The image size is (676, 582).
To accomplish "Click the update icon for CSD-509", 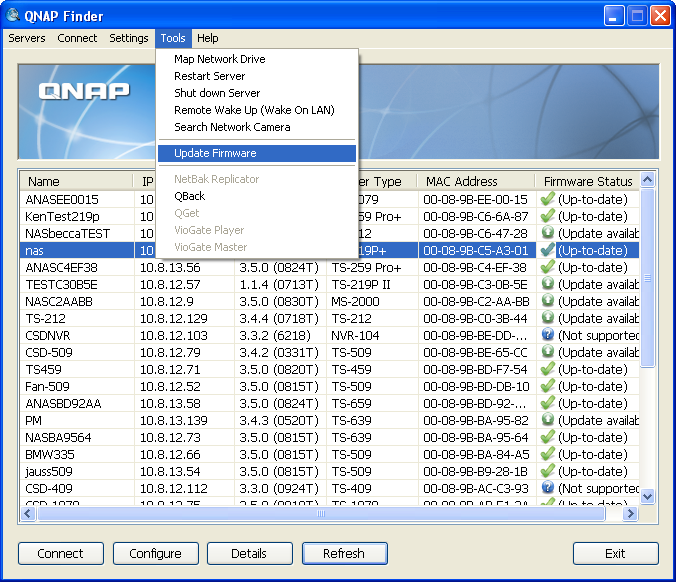I will [x=547, y=351].
